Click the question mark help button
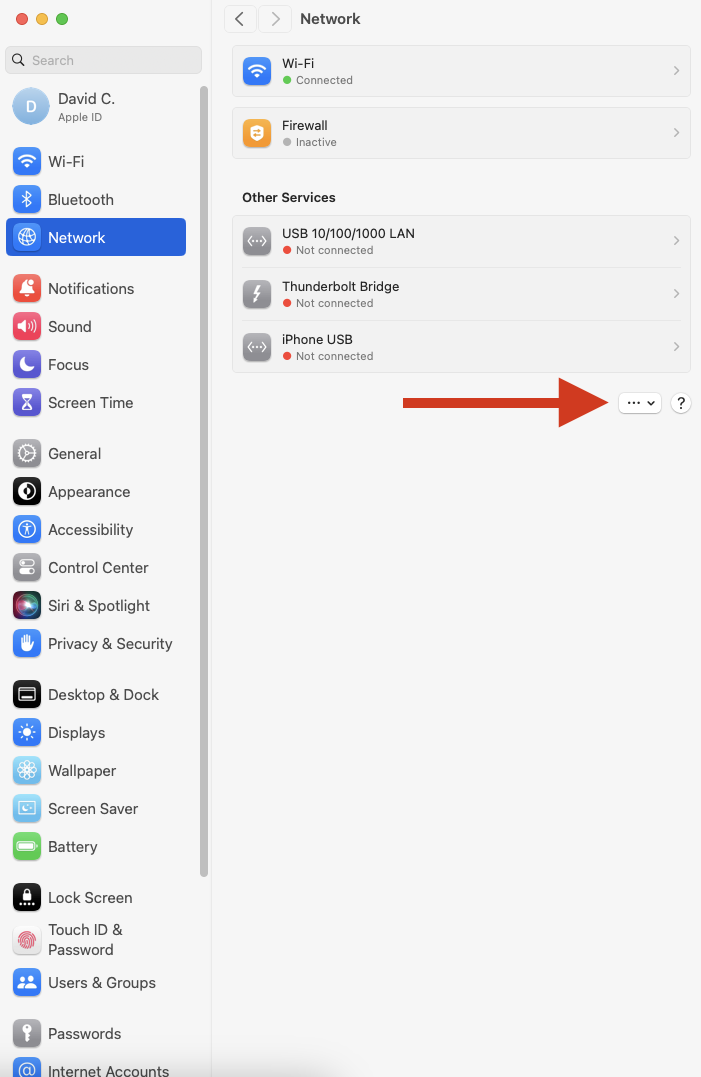 pos(680,403)
